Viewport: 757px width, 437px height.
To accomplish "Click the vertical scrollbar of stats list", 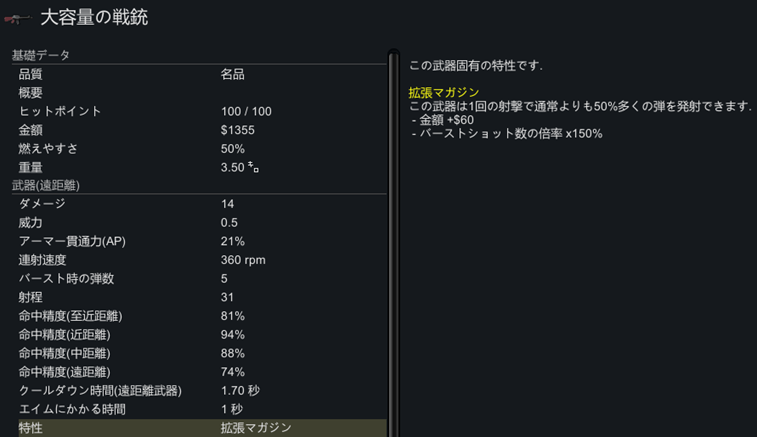I will pos(393,243).
